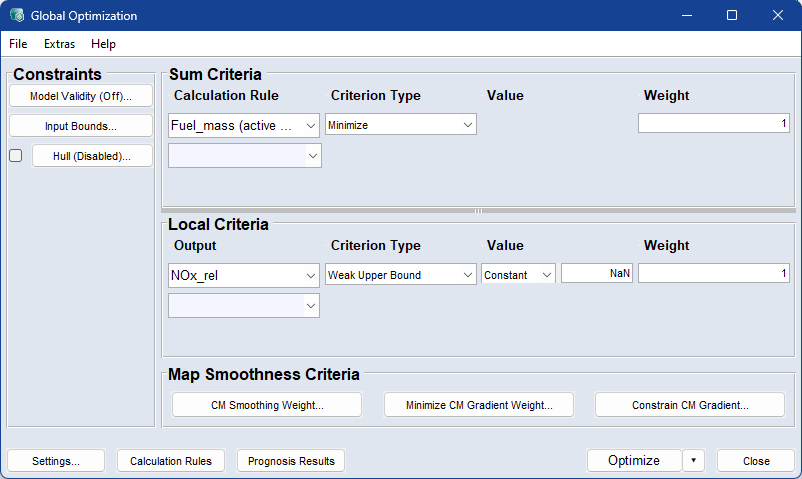
Task: Enable the Hull constraint checkbox
Action: tap(15, 156)
